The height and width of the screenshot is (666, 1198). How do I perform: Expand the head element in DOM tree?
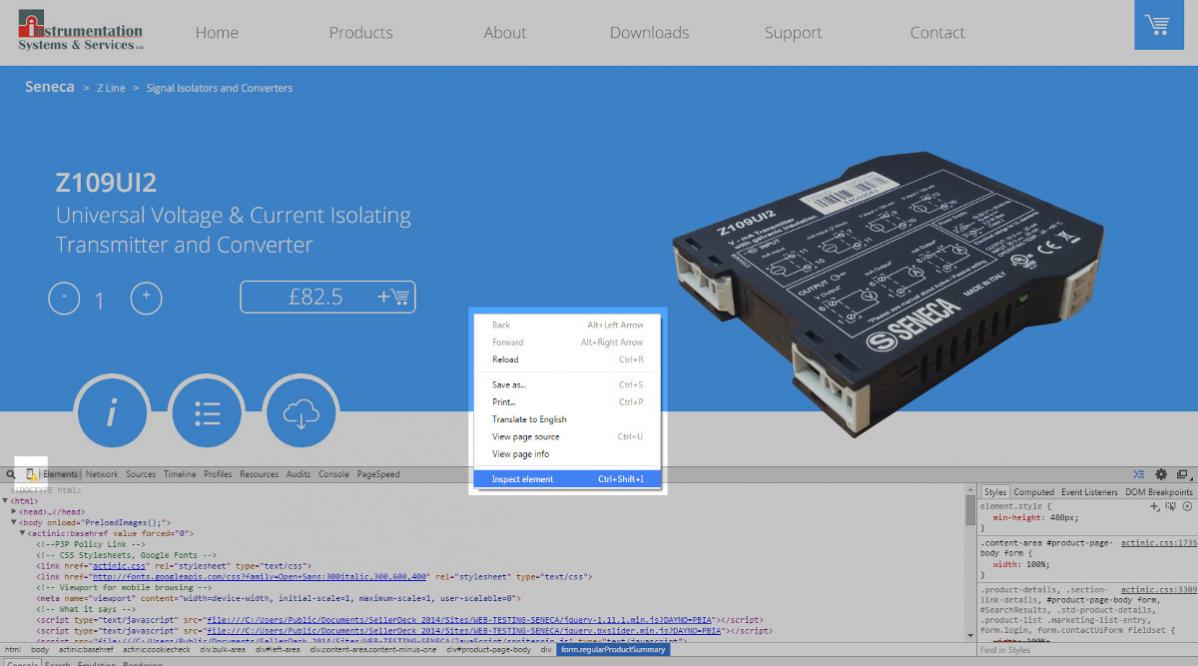click(14, 512)
